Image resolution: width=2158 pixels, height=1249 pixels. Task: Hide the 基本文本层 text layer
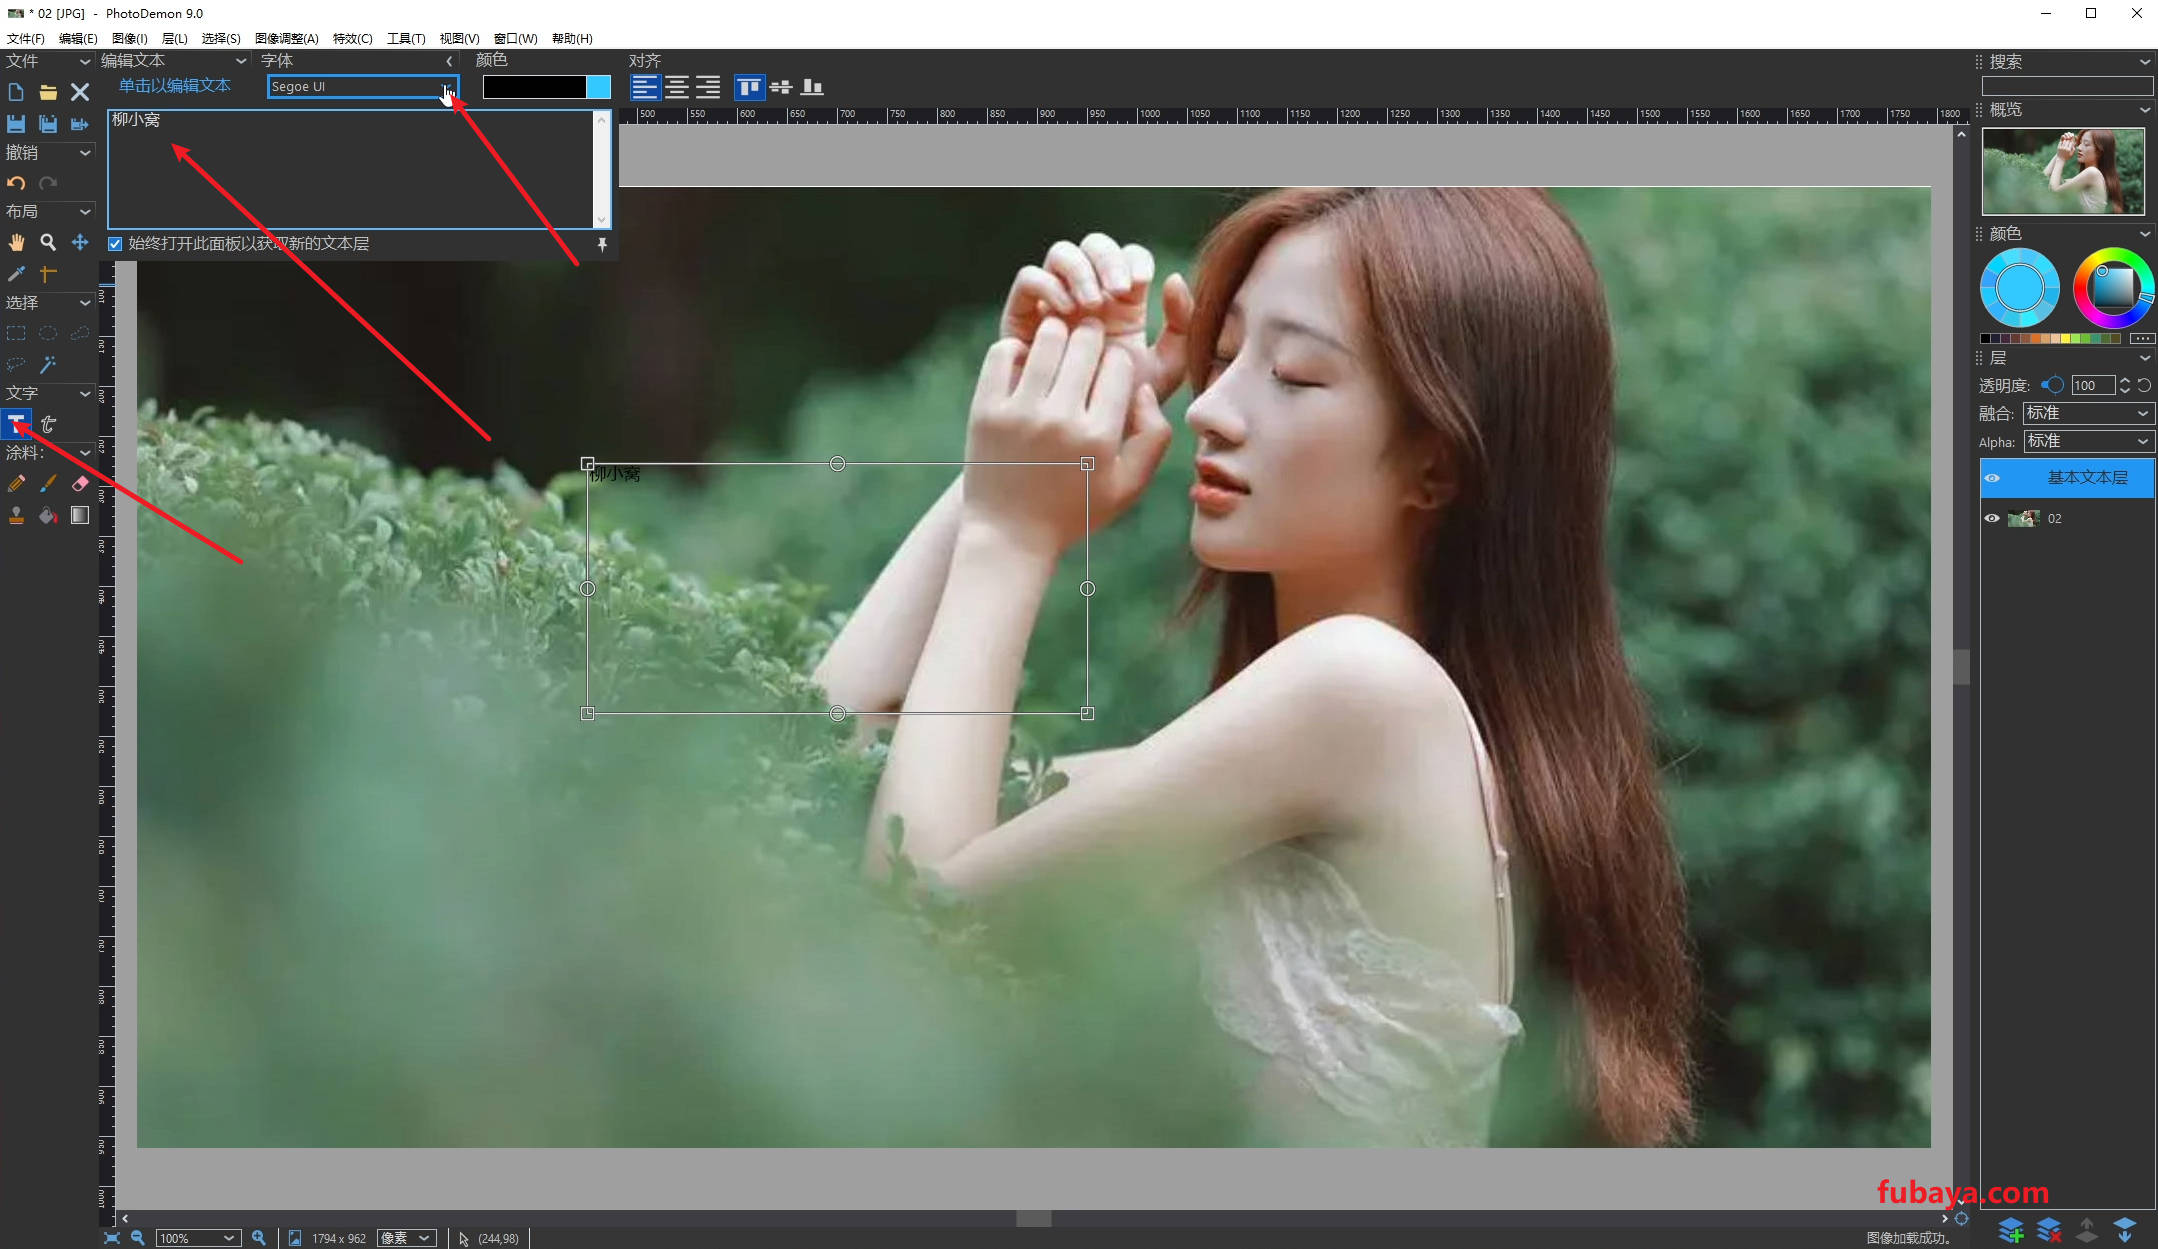click(1992, 478)
